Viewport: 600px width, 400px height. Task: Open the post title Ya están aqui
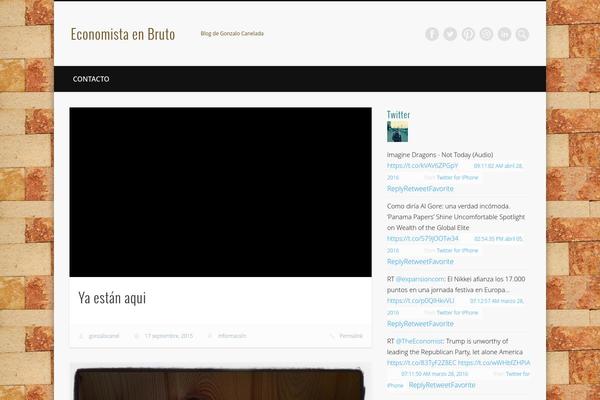[112, 298]
